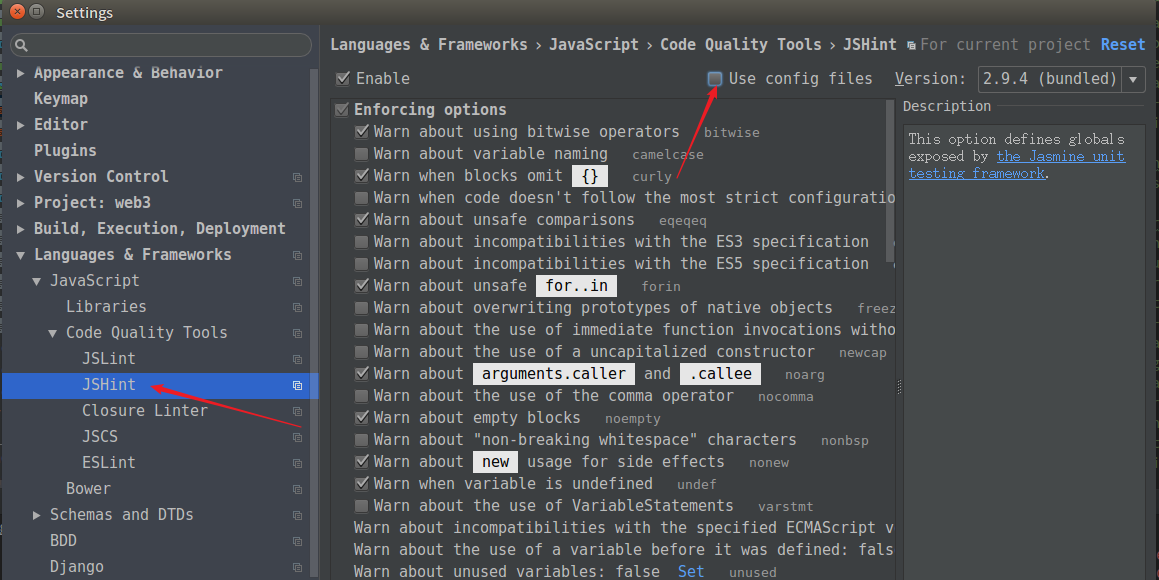Select the ESLint settings page
Image resolution: width=1159 pixels, height=580 pixels.
(109, 463)
